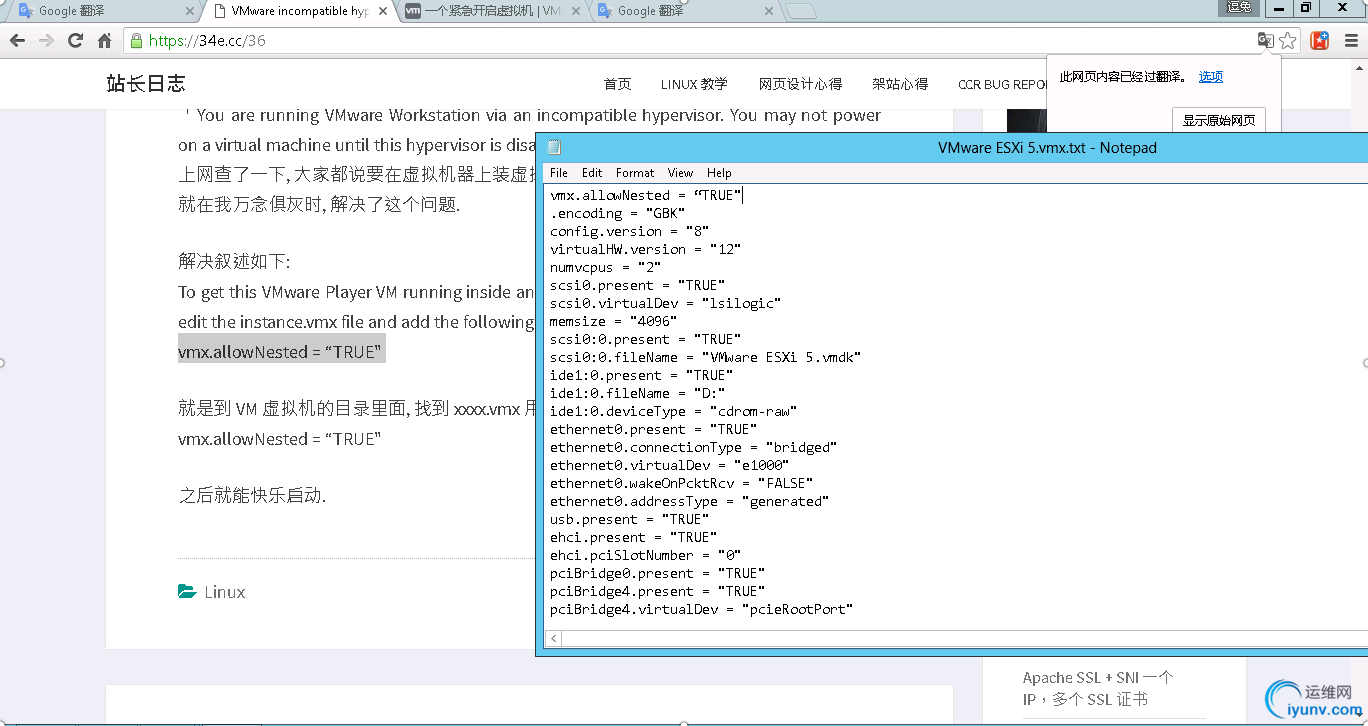
Task: Go back using the browser back arrow
Action: [x=17, y=41]
